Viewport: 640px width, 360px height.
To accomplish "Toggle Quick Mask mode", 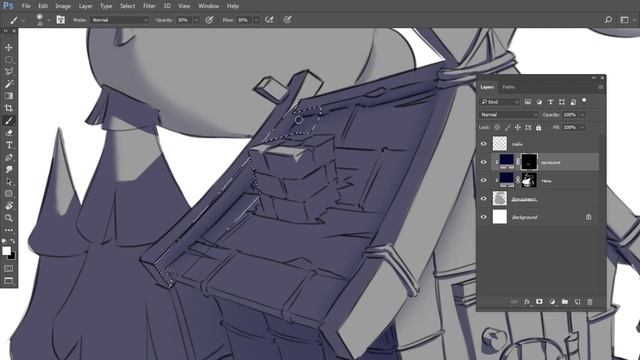I will [x=9, y=268].
